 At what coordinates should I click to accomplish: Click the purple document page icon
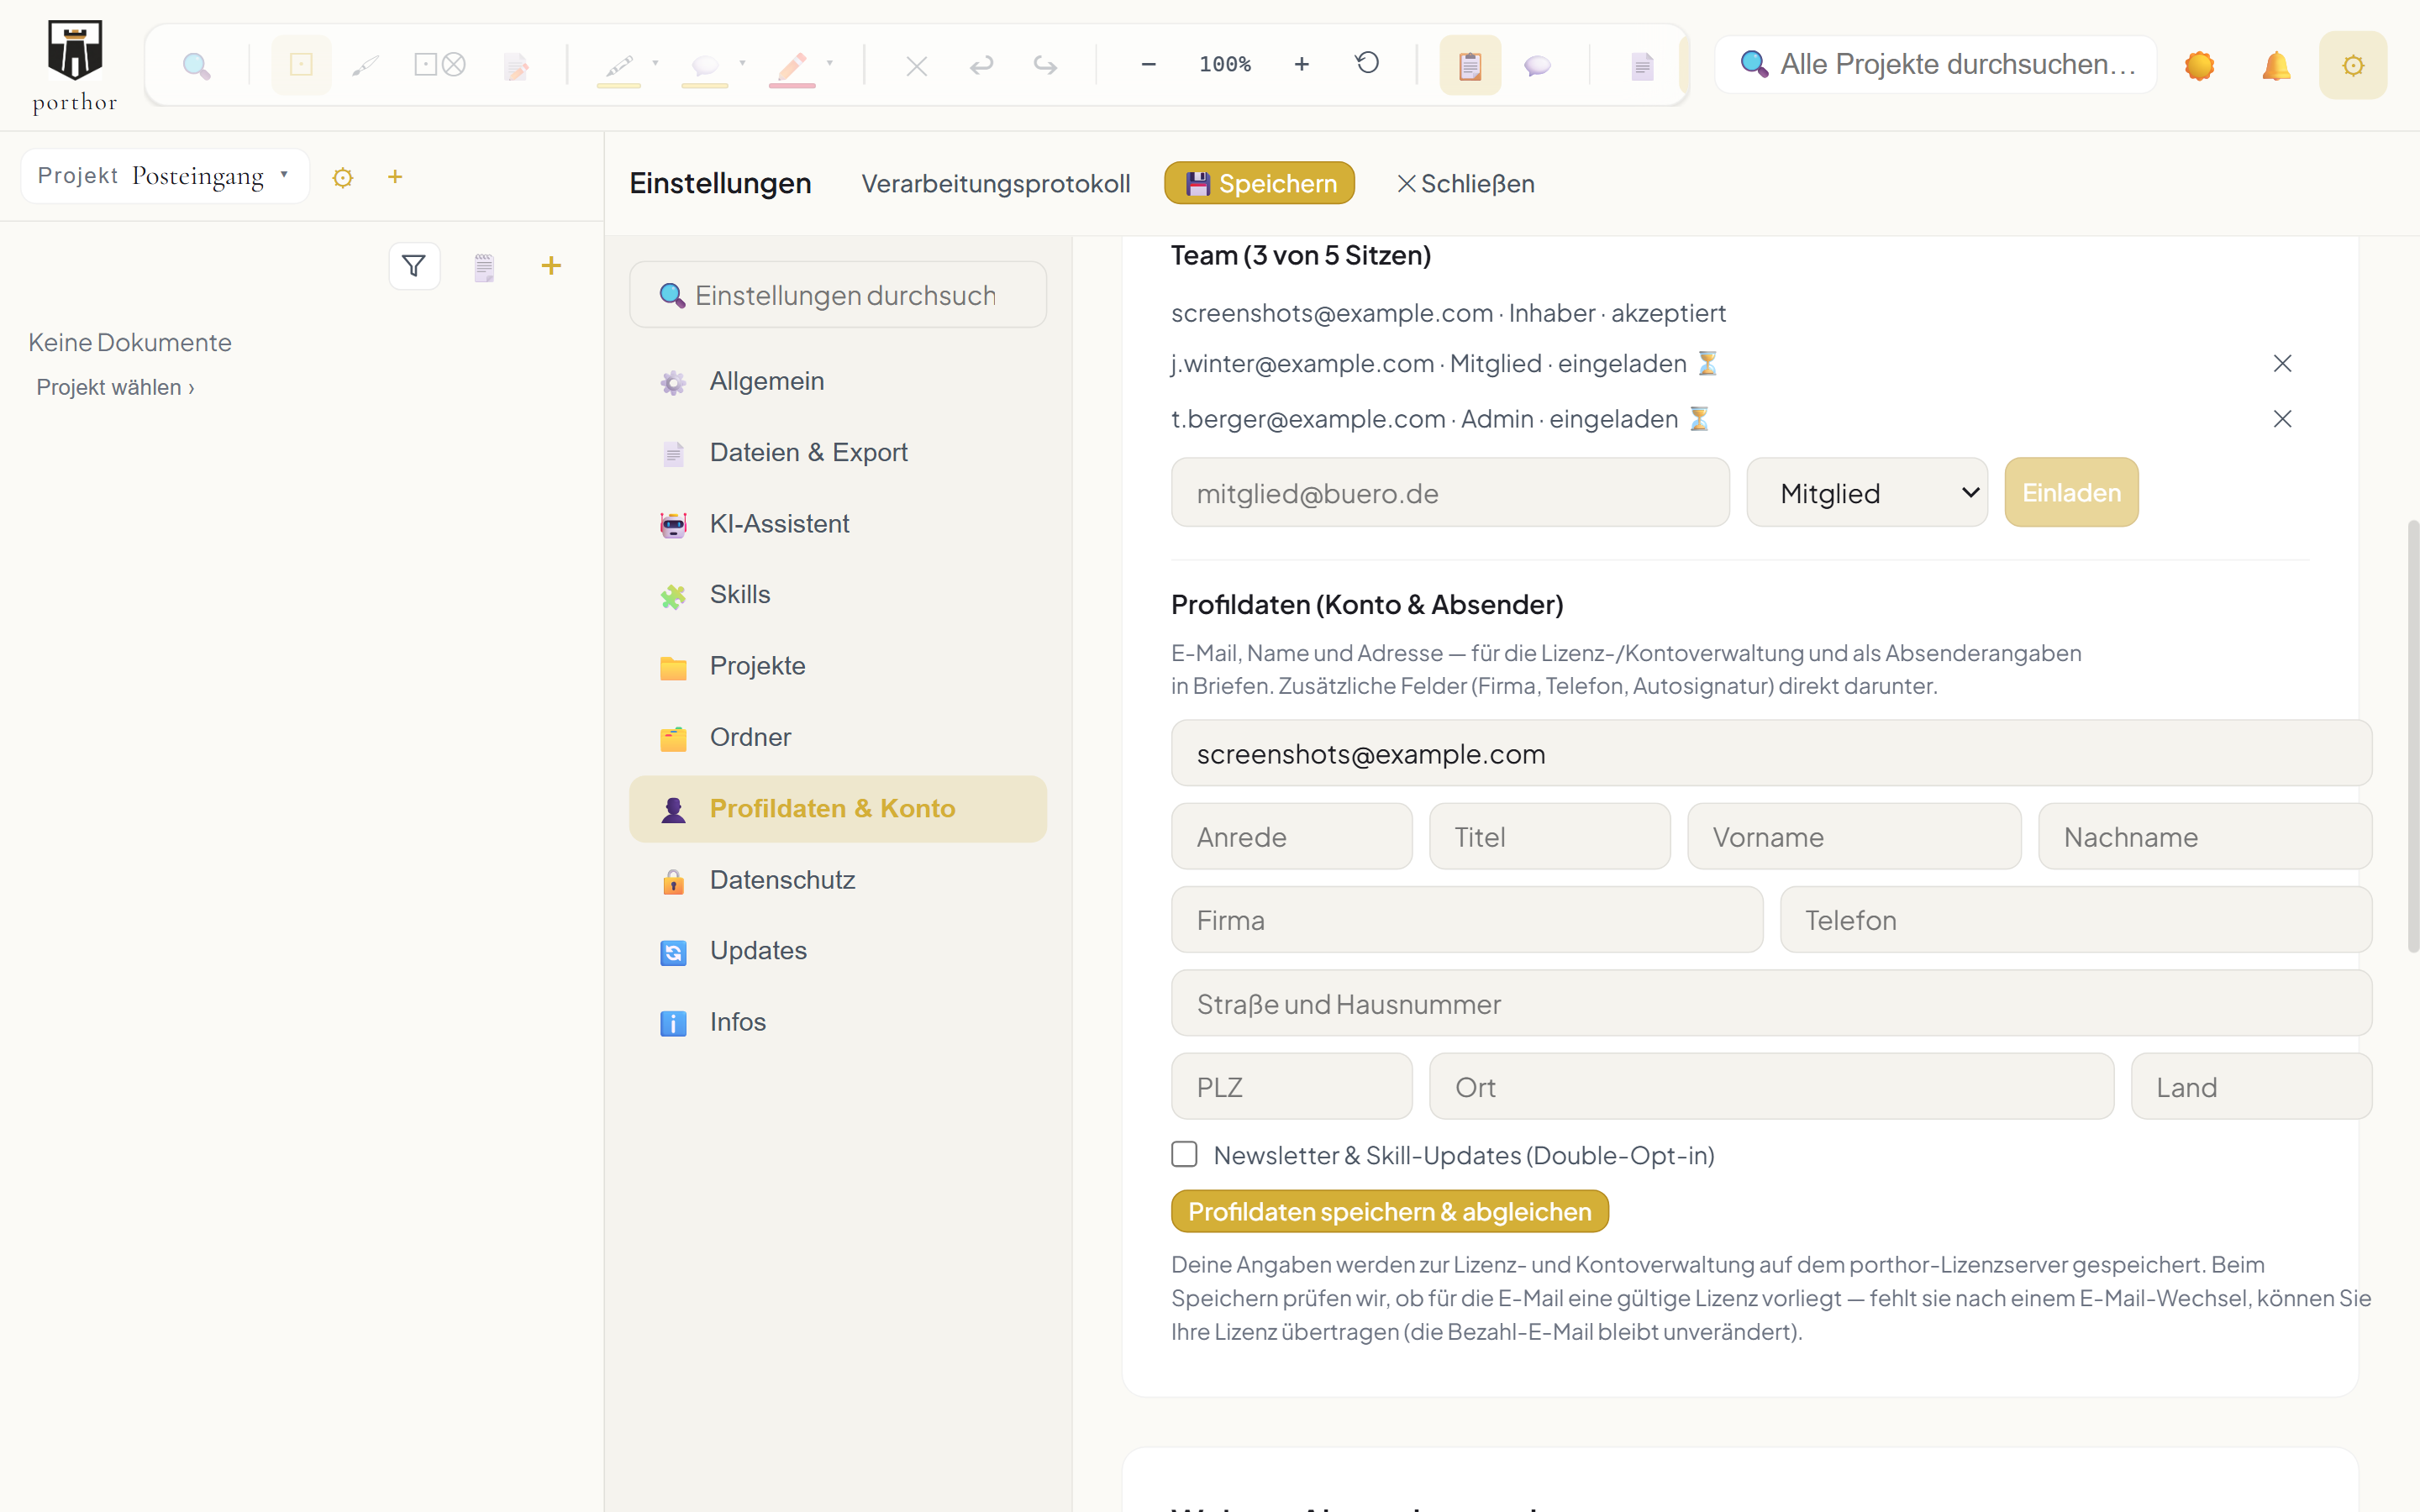point(1642,66)
